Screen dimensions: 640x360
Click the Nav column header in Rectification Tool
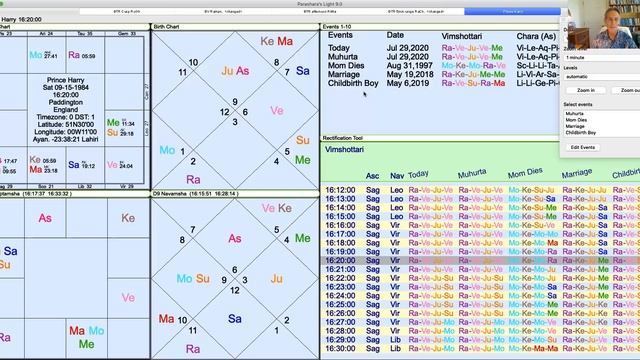pyautogui.click(x=397, y=176)
